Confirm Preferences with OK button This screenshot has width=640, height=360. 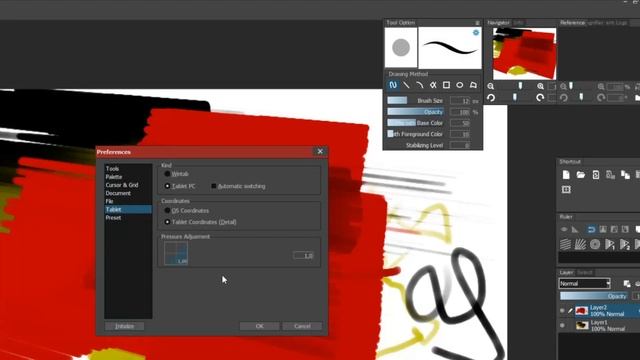pyautogui.click(x=260, y=326)
